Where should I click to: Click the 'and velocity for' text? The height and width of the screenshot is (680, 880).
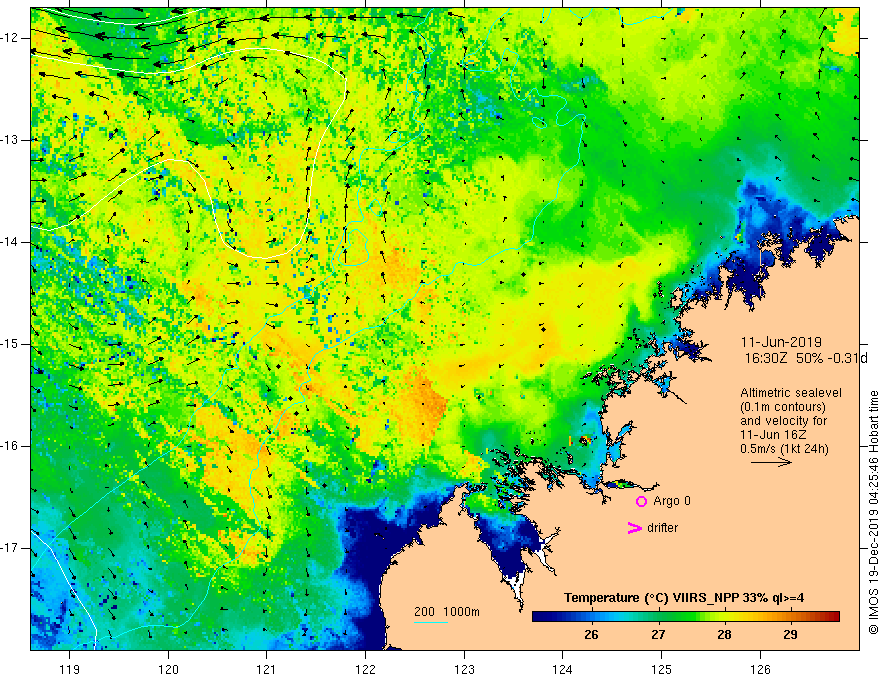pyautogui.click(x=783, y=420)
